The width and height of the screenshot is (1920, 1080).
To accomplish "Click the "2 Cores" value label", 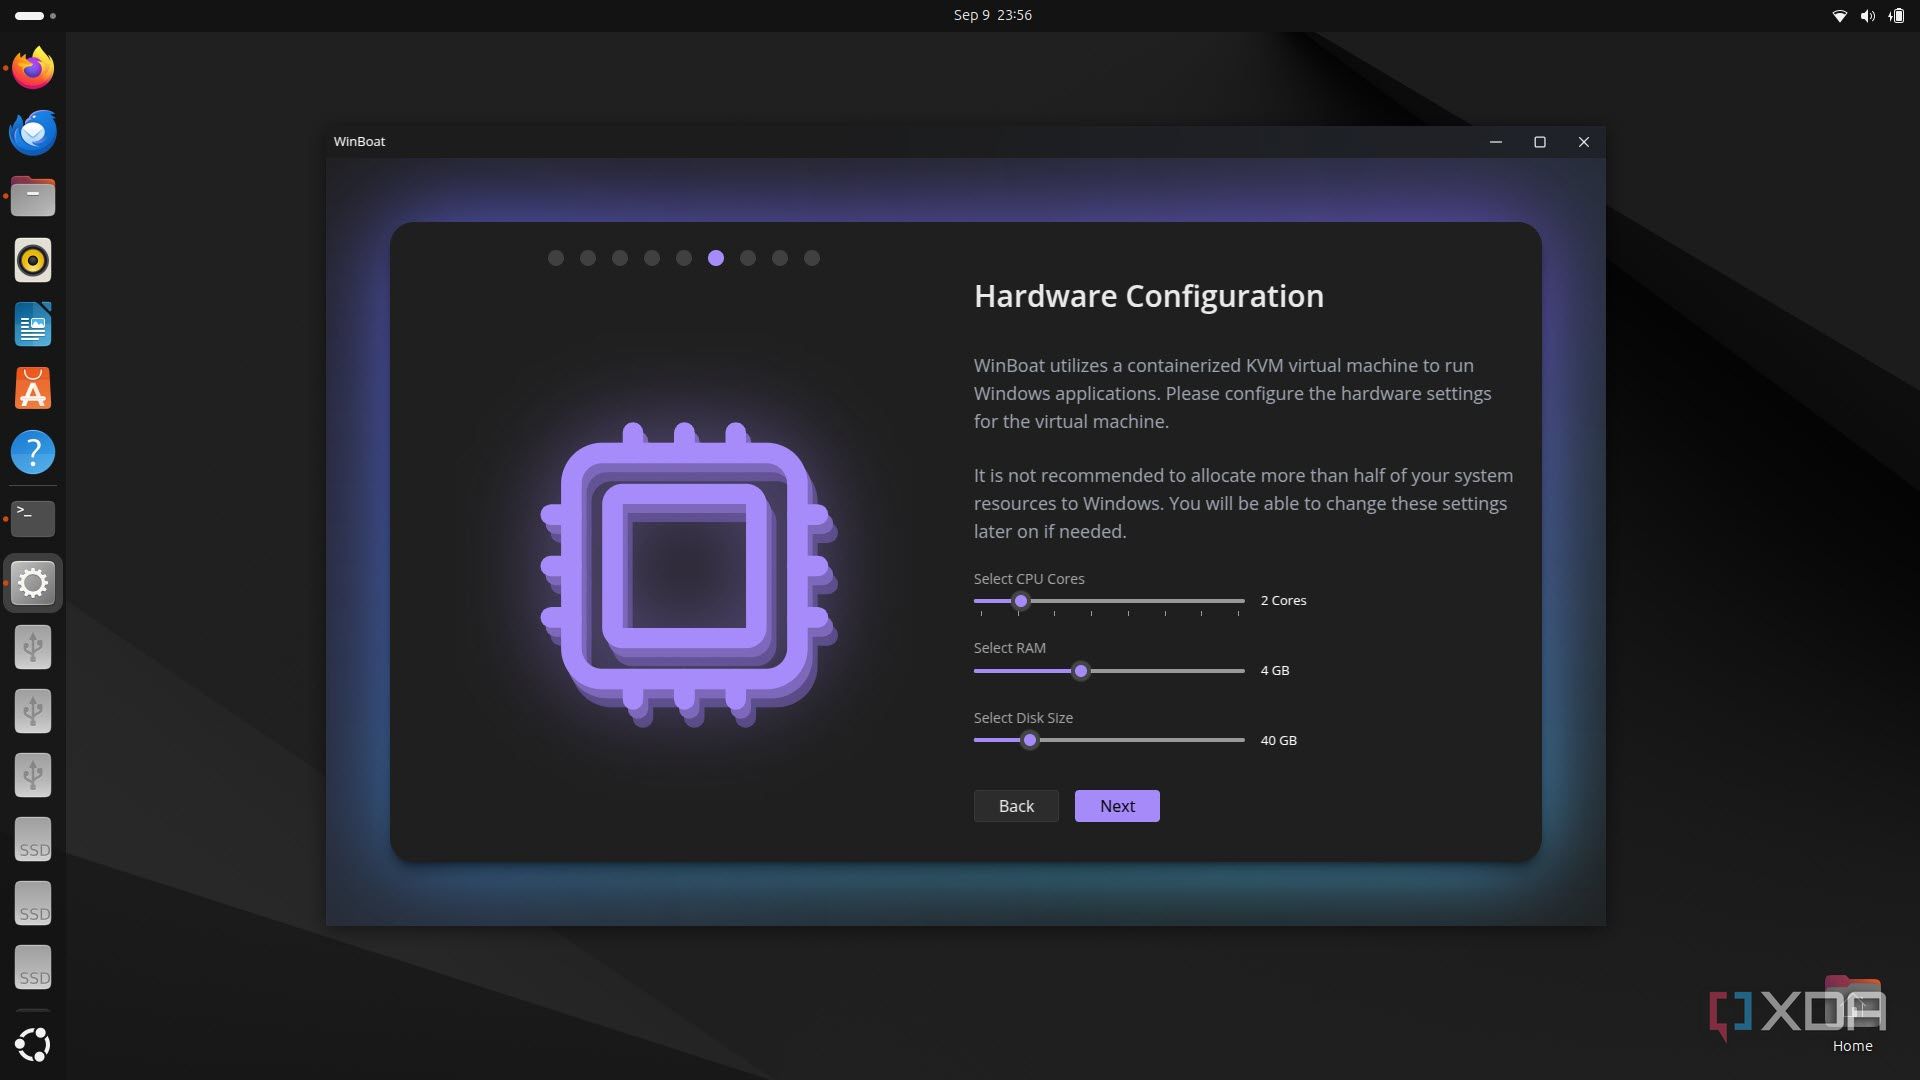I will 1283,601.
